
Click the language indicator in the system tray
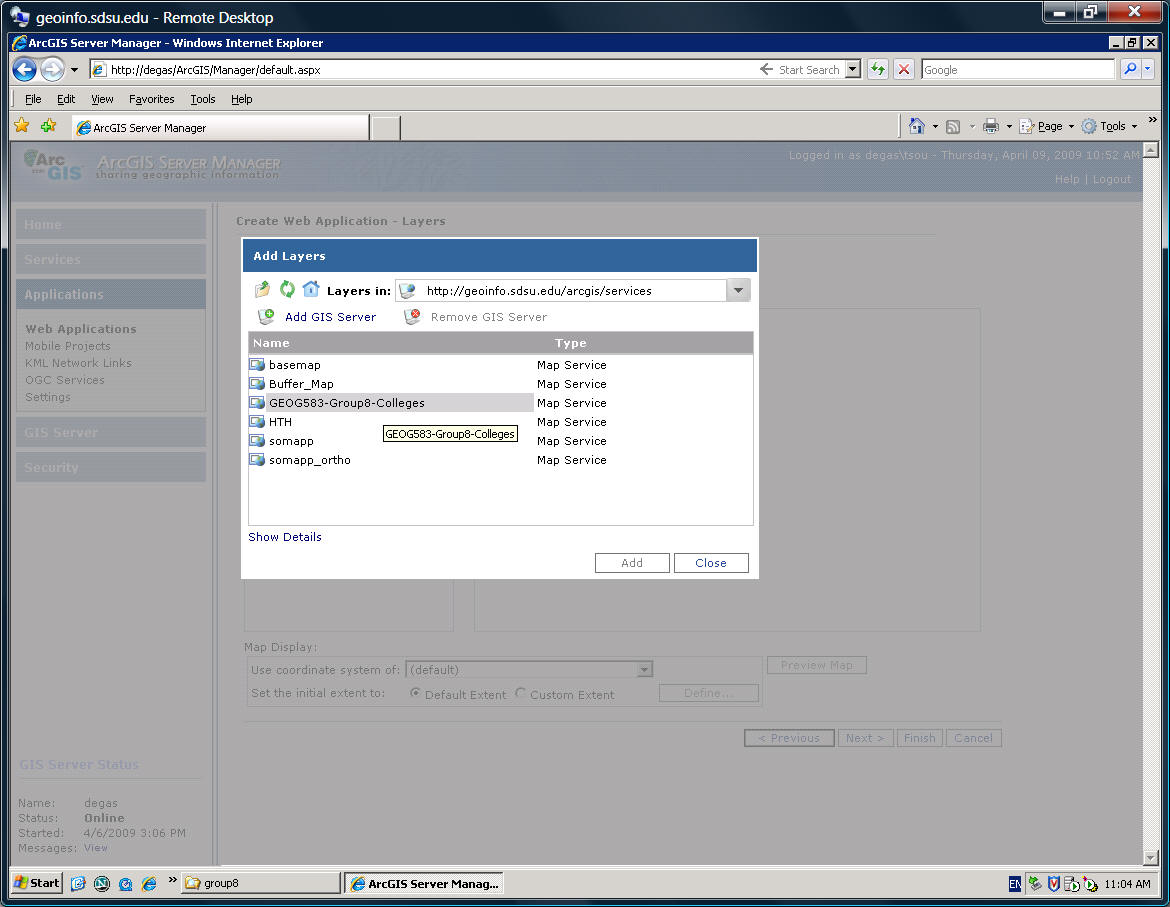click(1015, 884)
